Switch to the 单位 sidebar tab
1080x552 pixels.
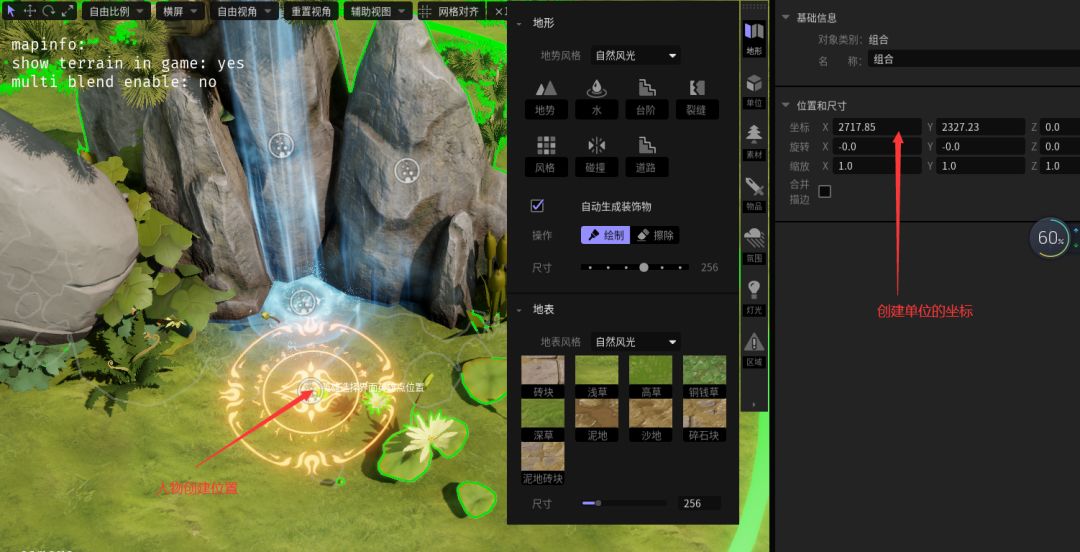coord(754,90)
